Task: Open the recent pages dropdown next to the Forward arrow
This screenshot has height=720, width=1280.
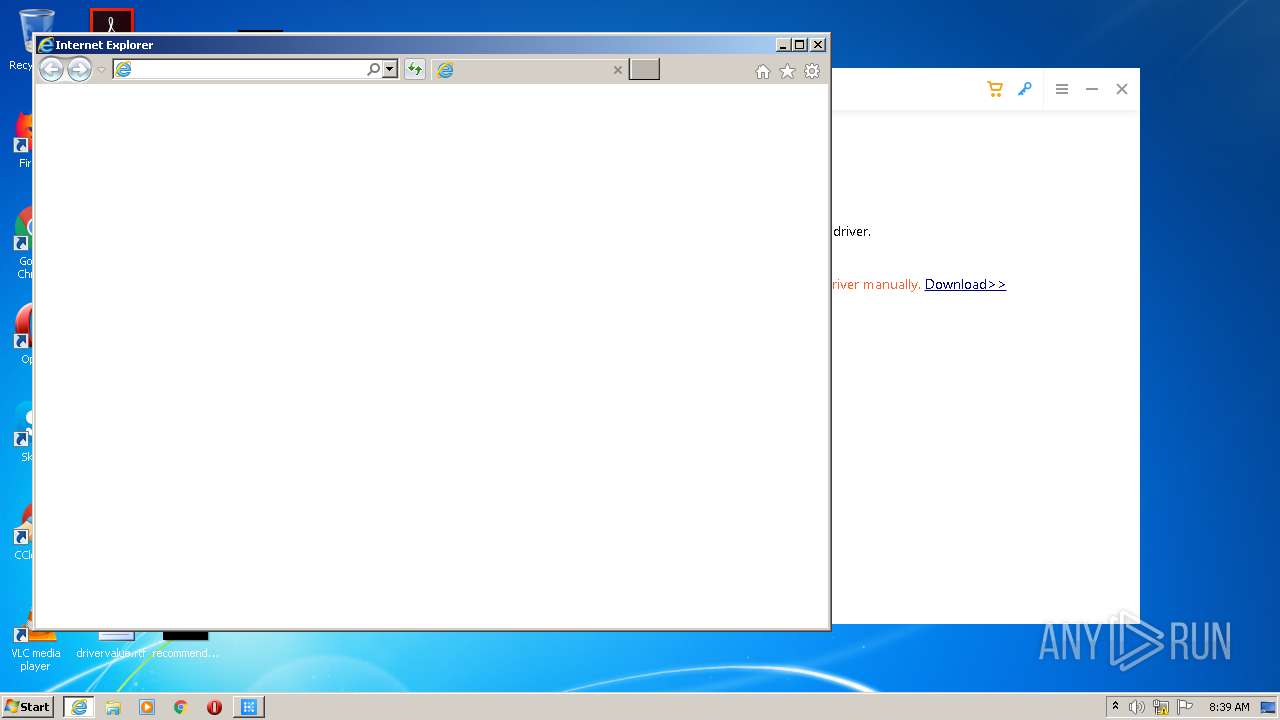Action: pyautogui.click(x=101, y=70)
